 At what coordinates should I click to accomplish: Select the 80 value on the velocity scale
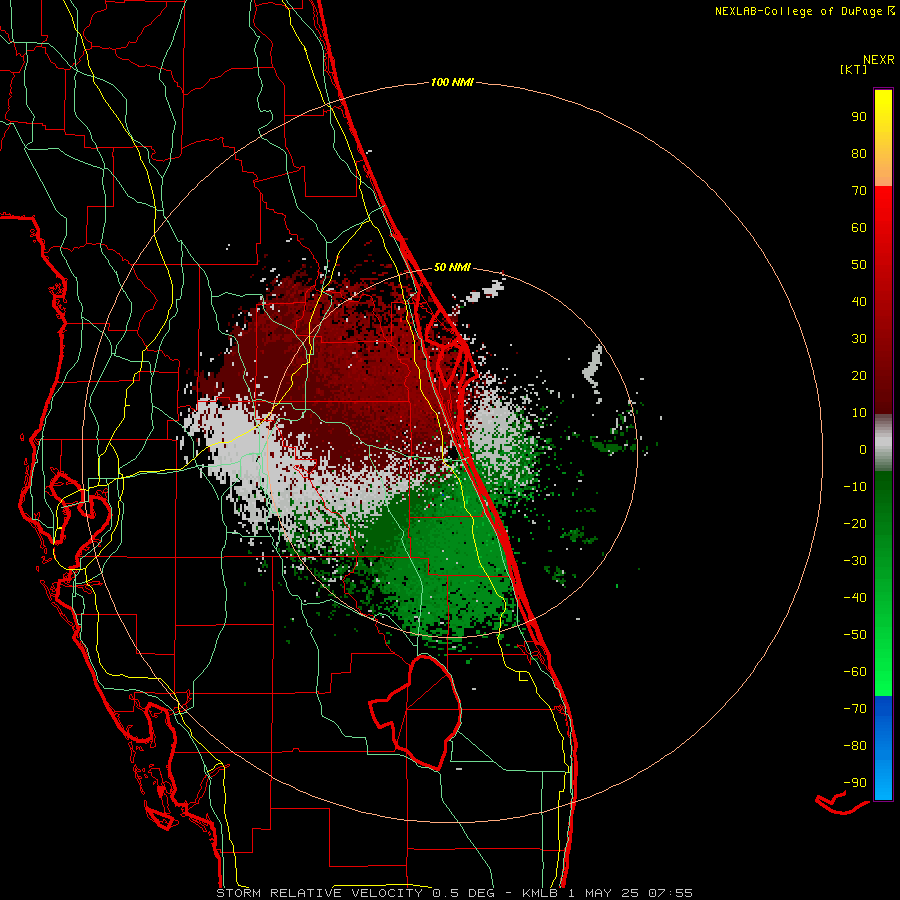[859, 153]
